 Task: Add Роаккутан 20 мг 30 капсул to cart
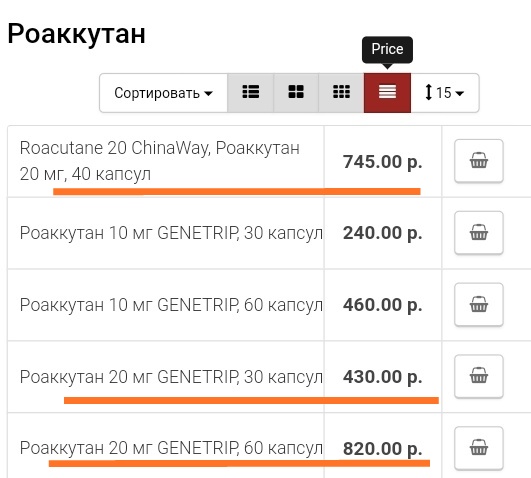(479, 376)
